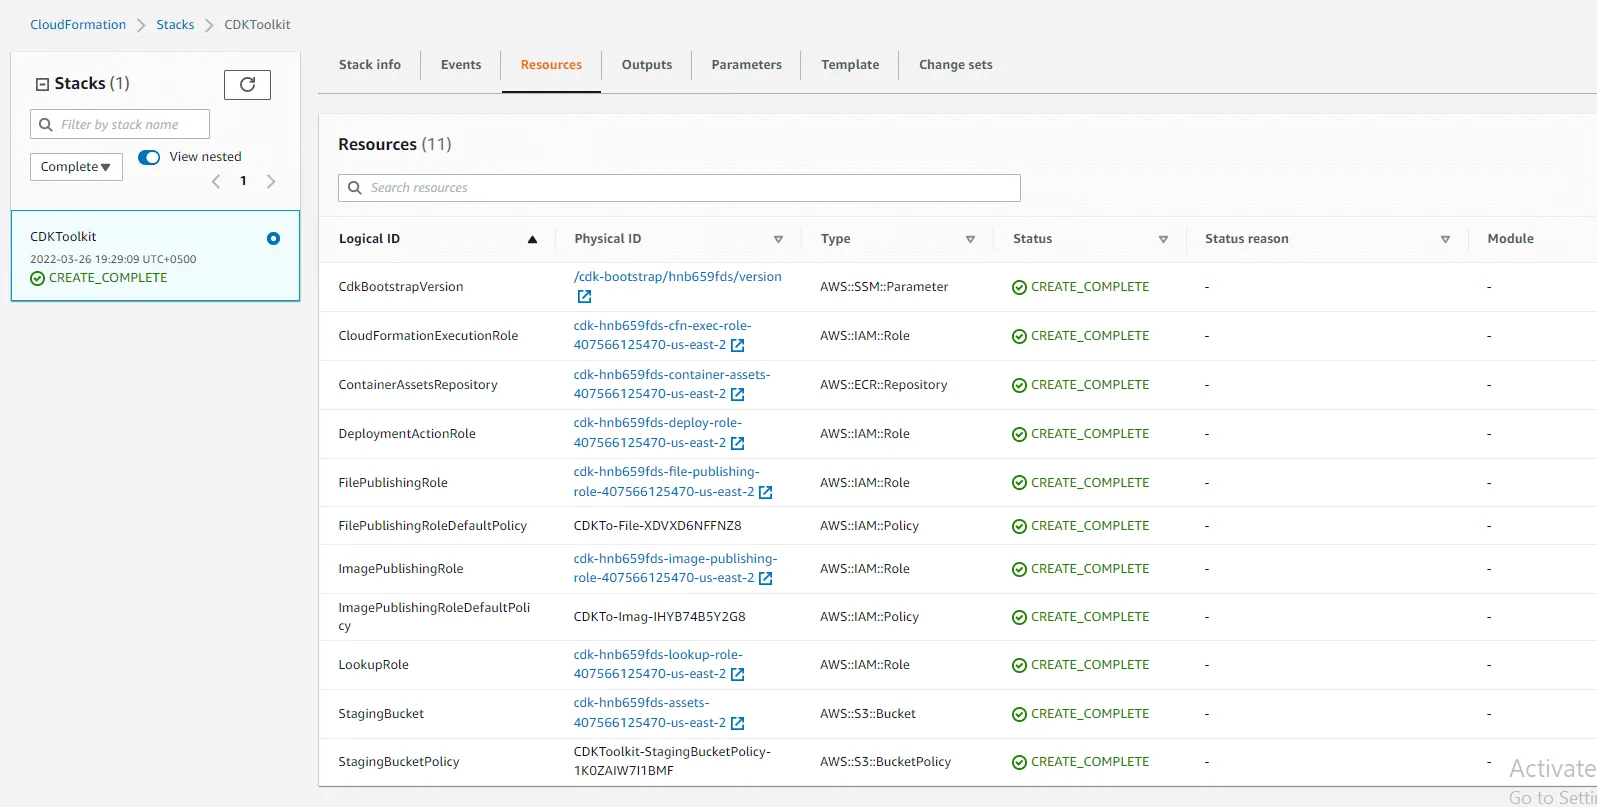Image resolution: width=1597 pixels, height=807 pixels.
Task: Open the Outputs tab
Action: pos(647,65)
